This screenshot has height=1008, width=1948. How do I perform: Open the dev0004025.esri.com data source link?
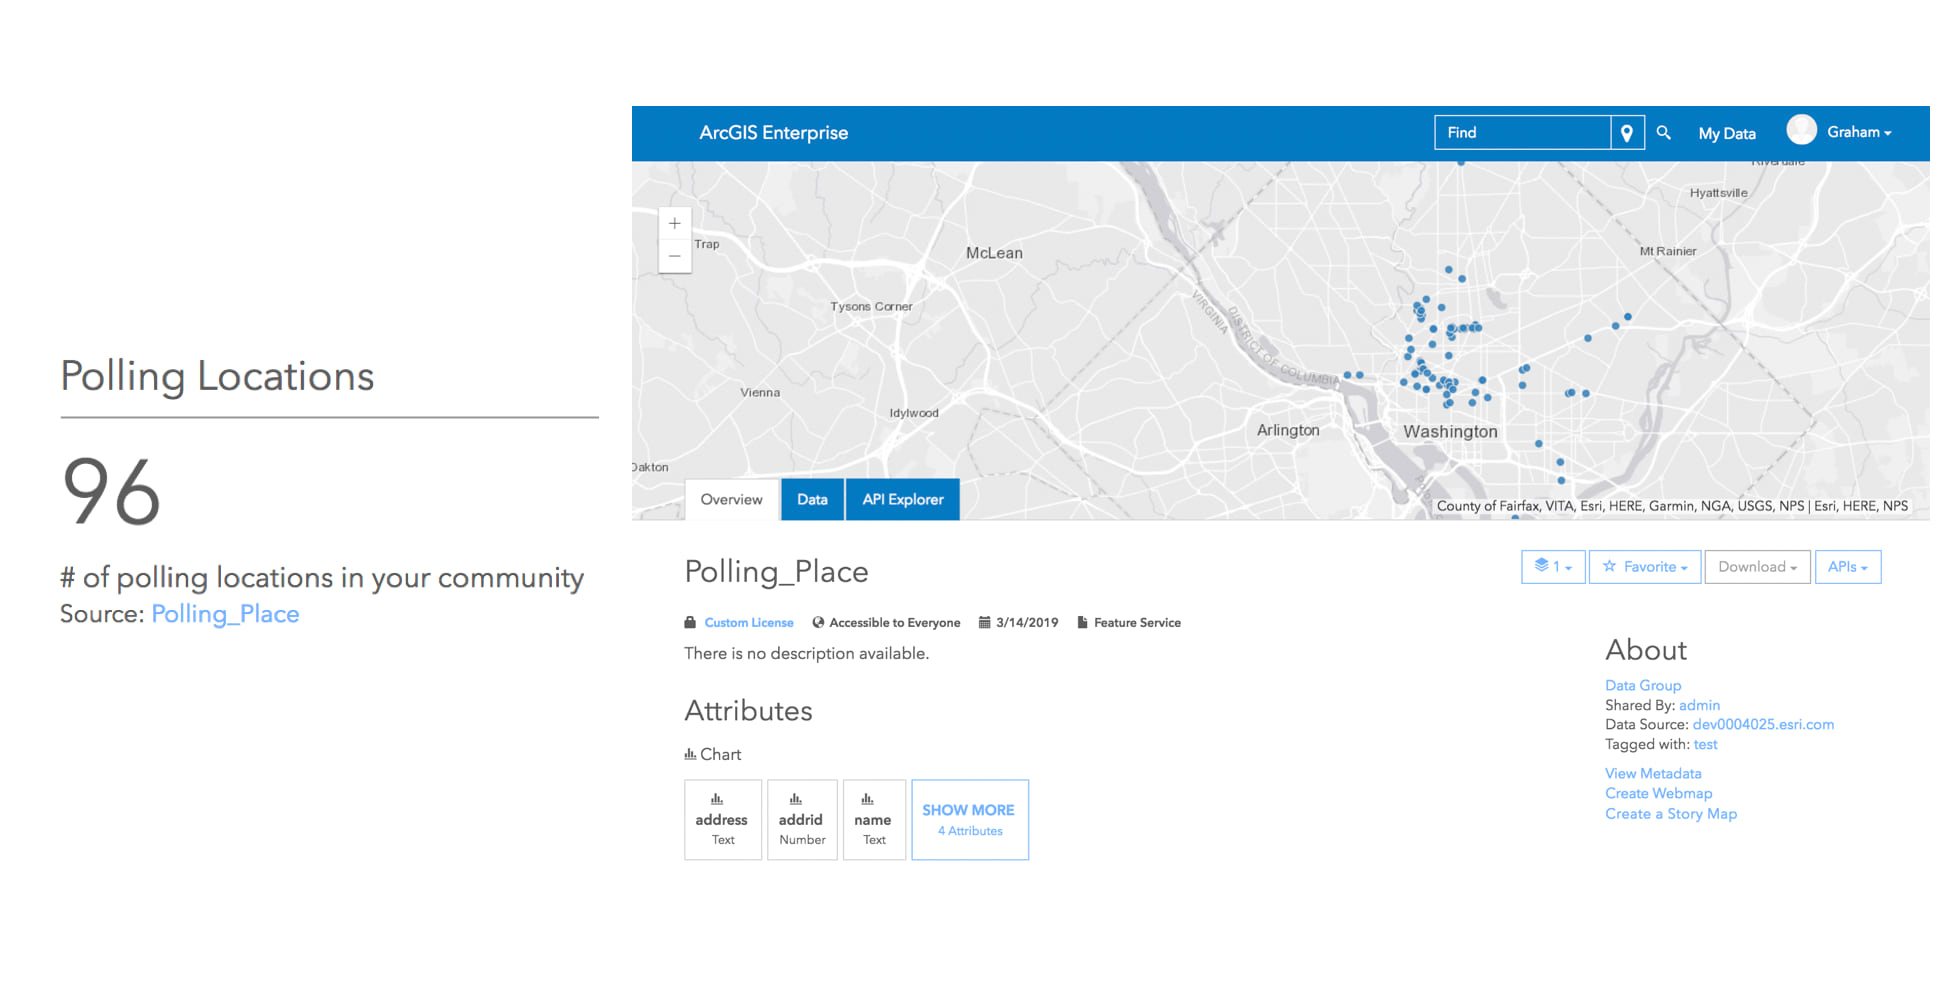(1763, 725)
